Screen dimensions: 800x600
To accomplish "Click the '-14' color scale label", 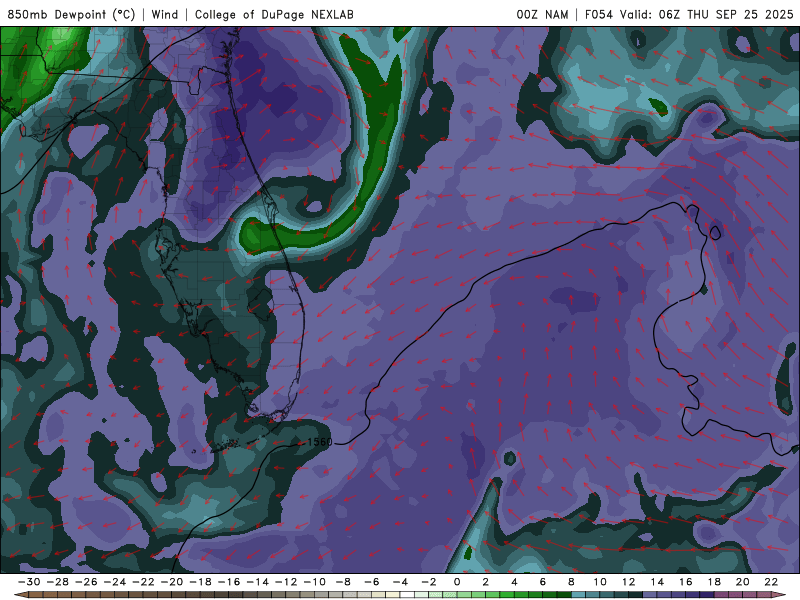I will pos(258,582).
